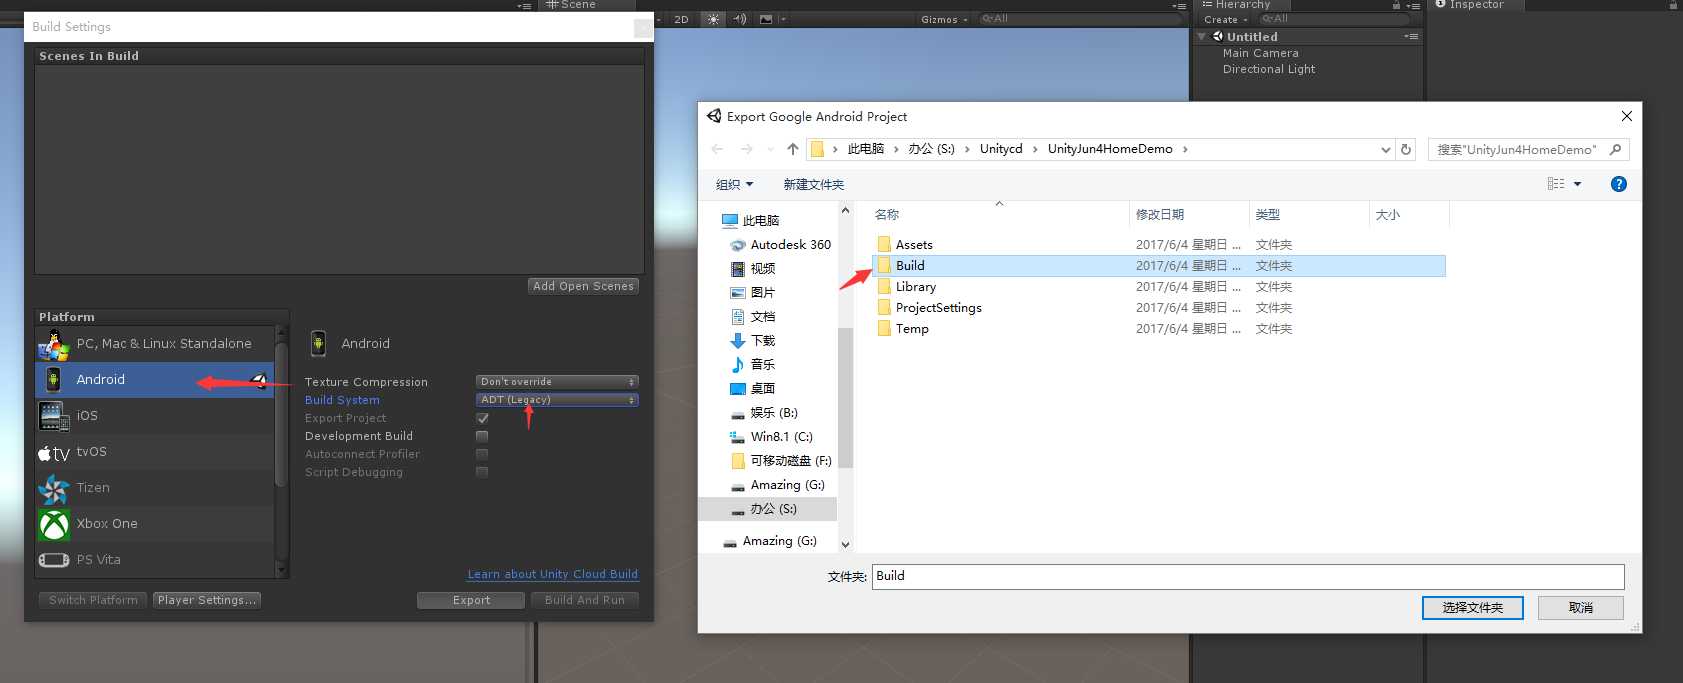Collapse the Untitled scene in Hierarchy
Viewport: 1683px width, 683px height.
pyautogui.click(x=1201, y=36)
